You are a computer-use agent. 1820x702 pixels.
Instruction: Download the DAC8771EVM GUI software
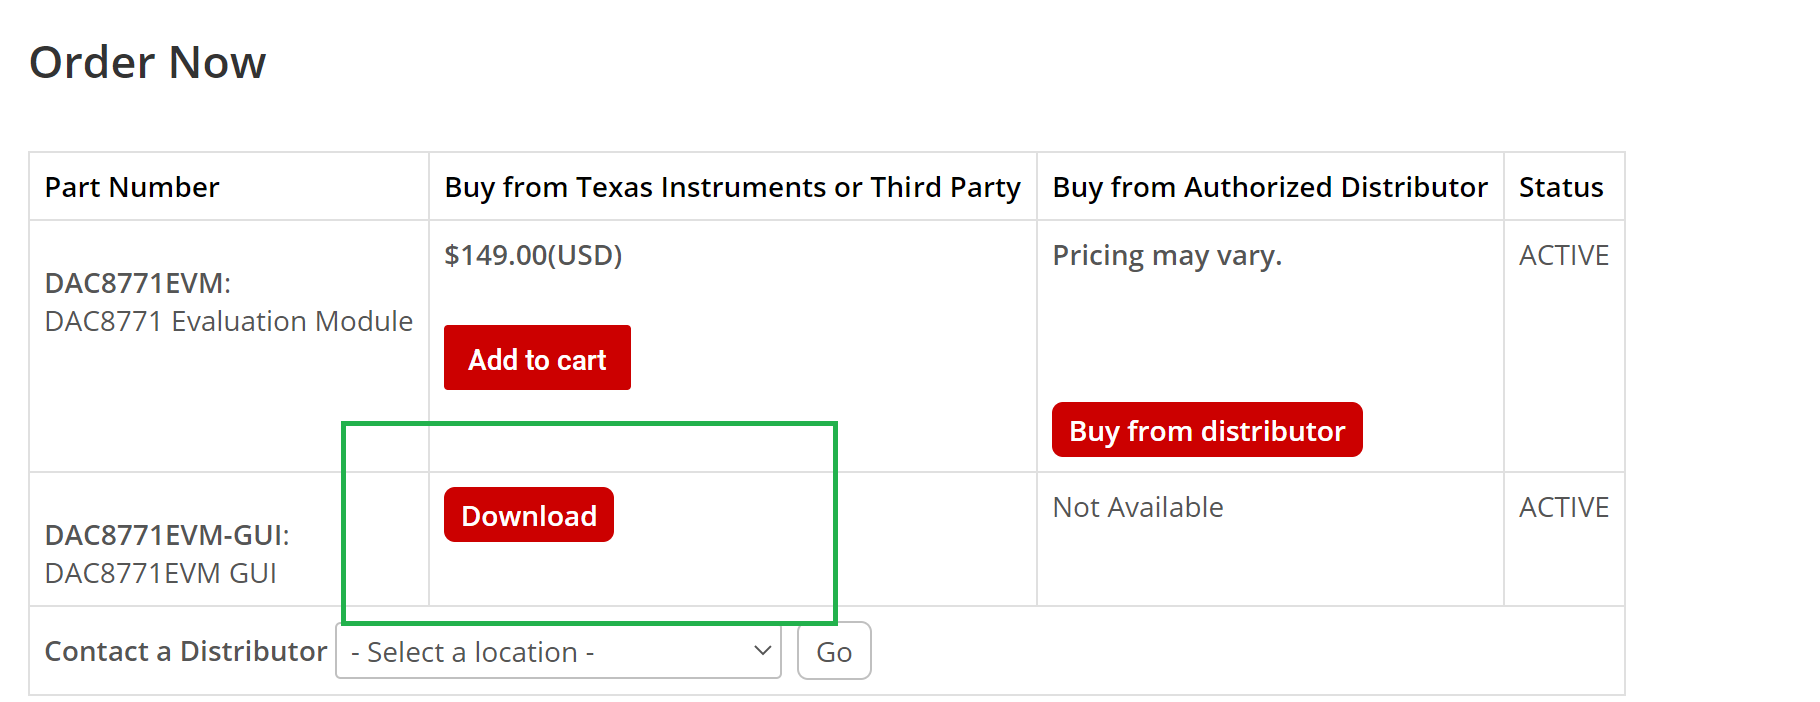point(528,515)
